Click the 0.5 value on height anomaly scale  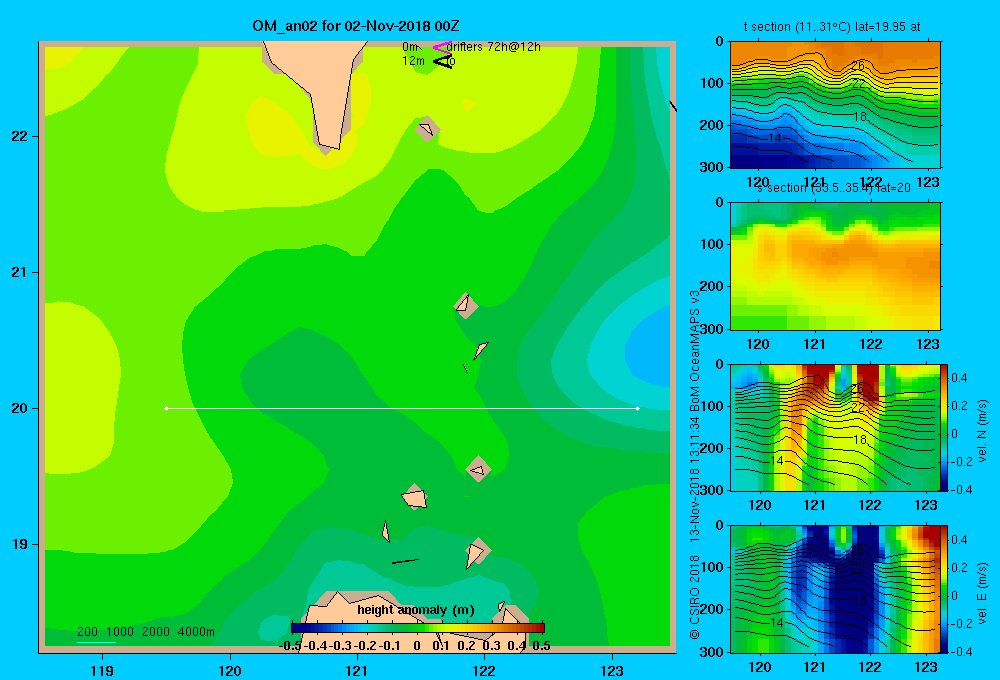pos(541,646)
